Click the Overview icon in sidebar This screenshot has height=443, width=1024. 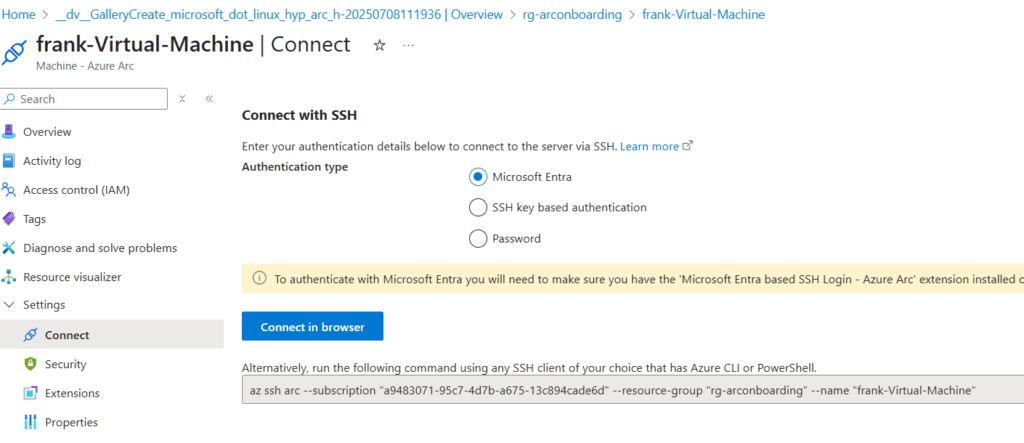[10, 132]
